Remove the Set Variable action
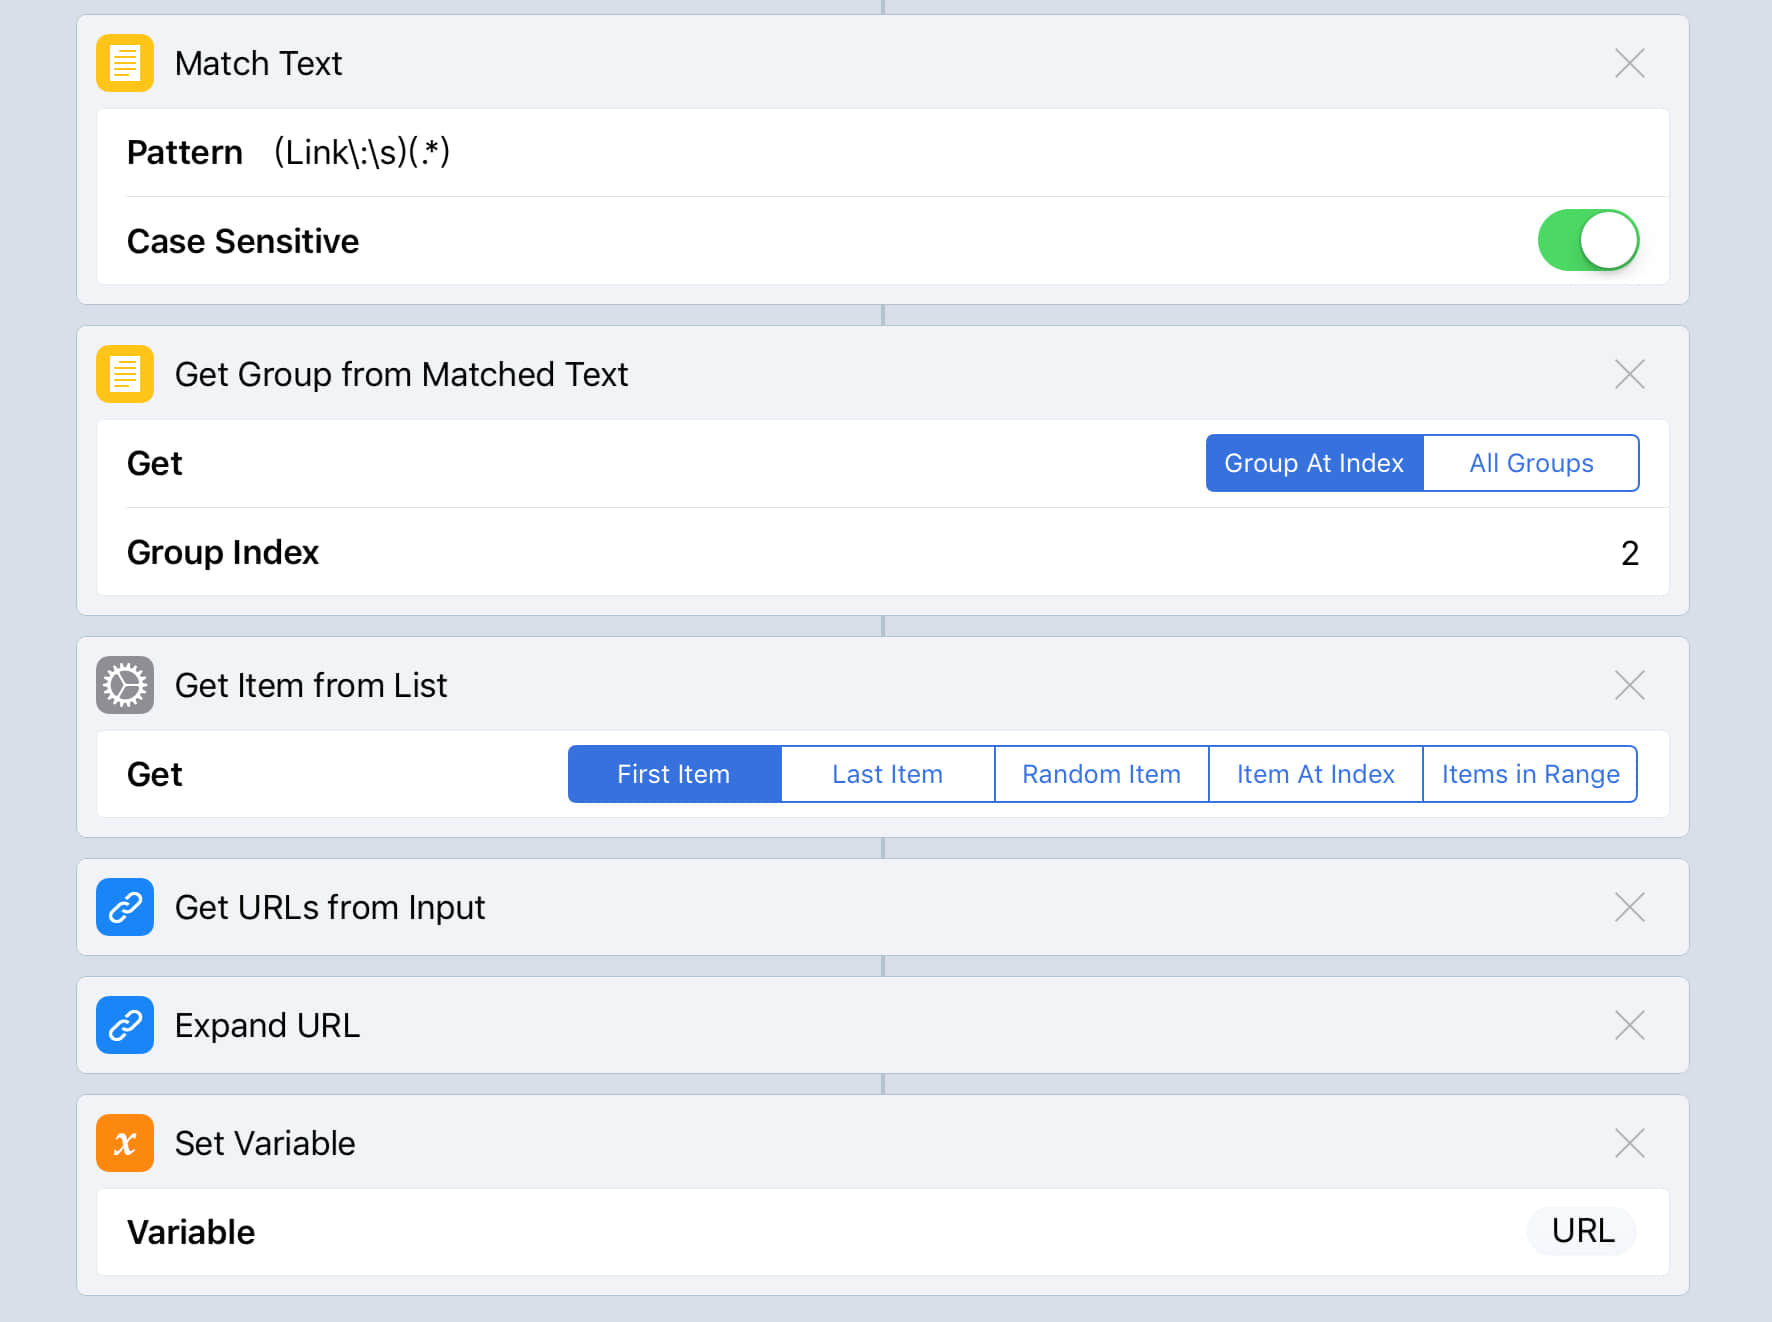This screenshot has width=1772, height=1322. (1629, 1143)
